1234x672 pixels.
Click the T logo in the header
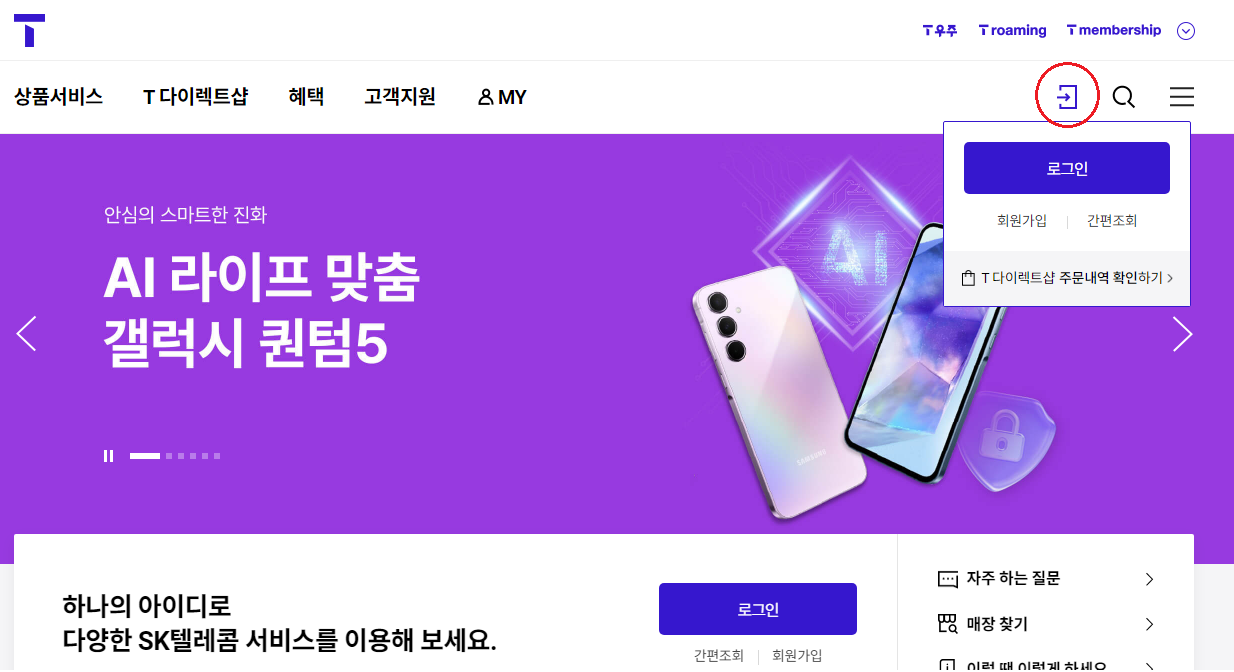pos(29,30)
